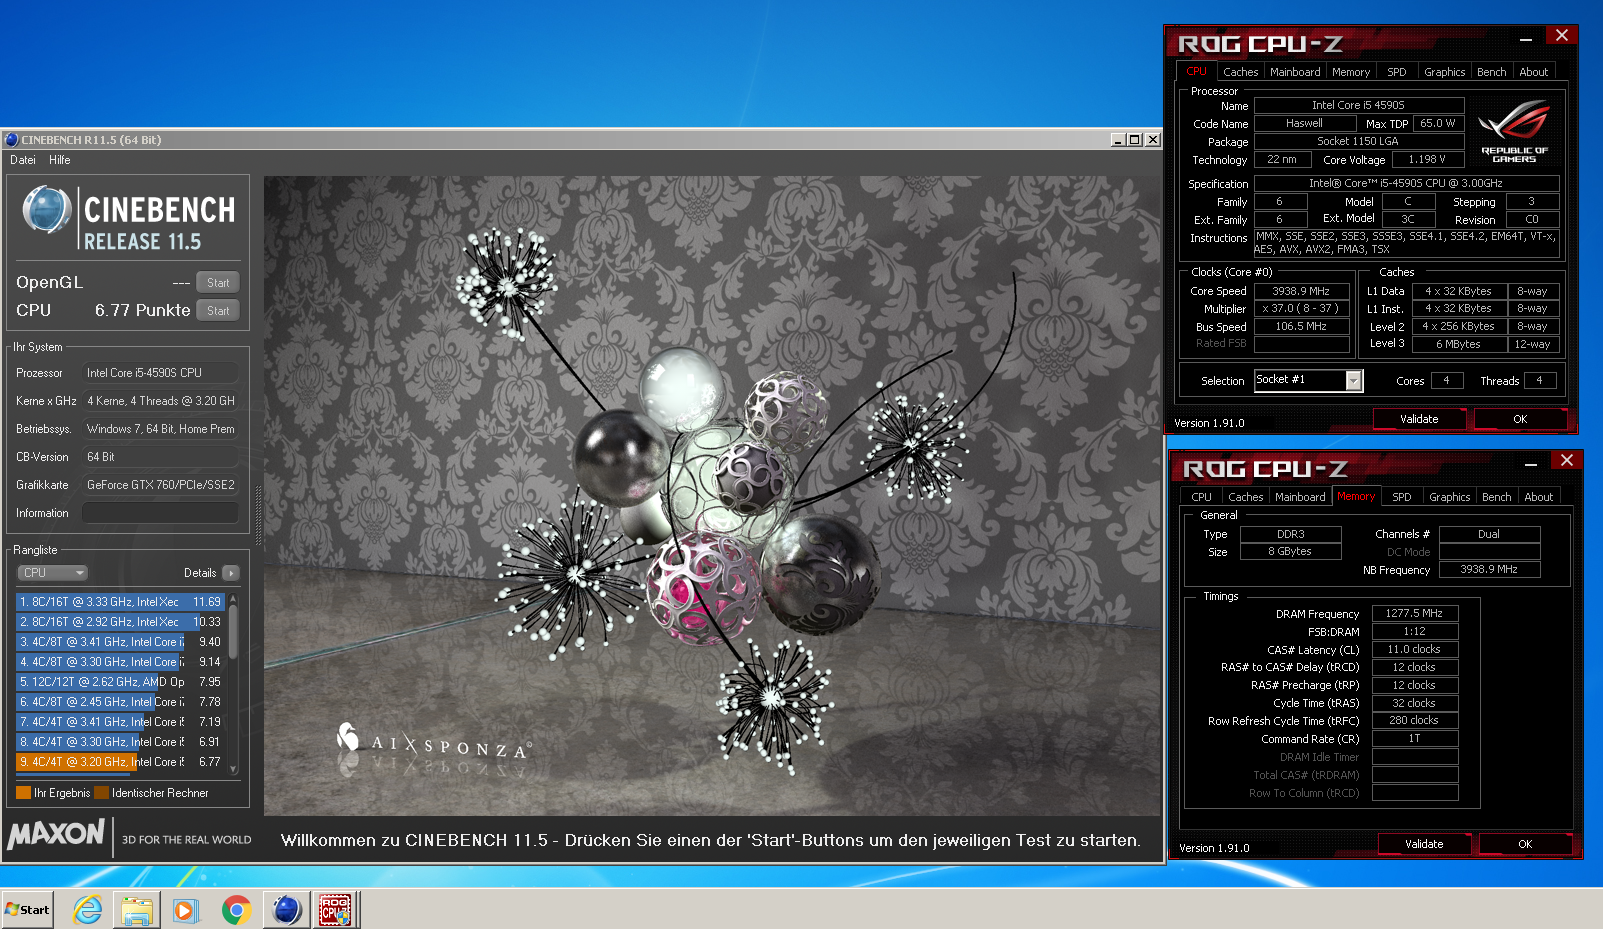Image resolution: width=1603 pixels, height=929 pixels.
Task: Click ranking list scroll down arrow
Action: coord(234,770)
